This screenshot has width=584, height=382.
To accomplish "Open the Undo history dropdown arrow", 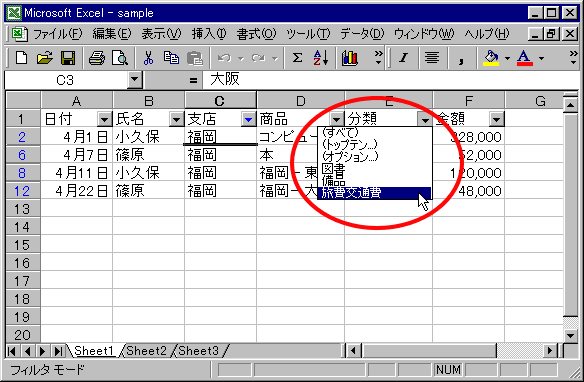I will [241, 58].
